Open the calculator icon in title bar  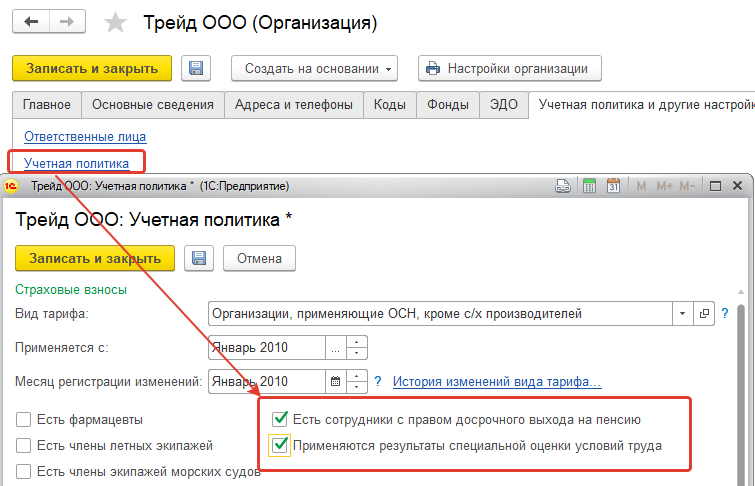point(589,185)
